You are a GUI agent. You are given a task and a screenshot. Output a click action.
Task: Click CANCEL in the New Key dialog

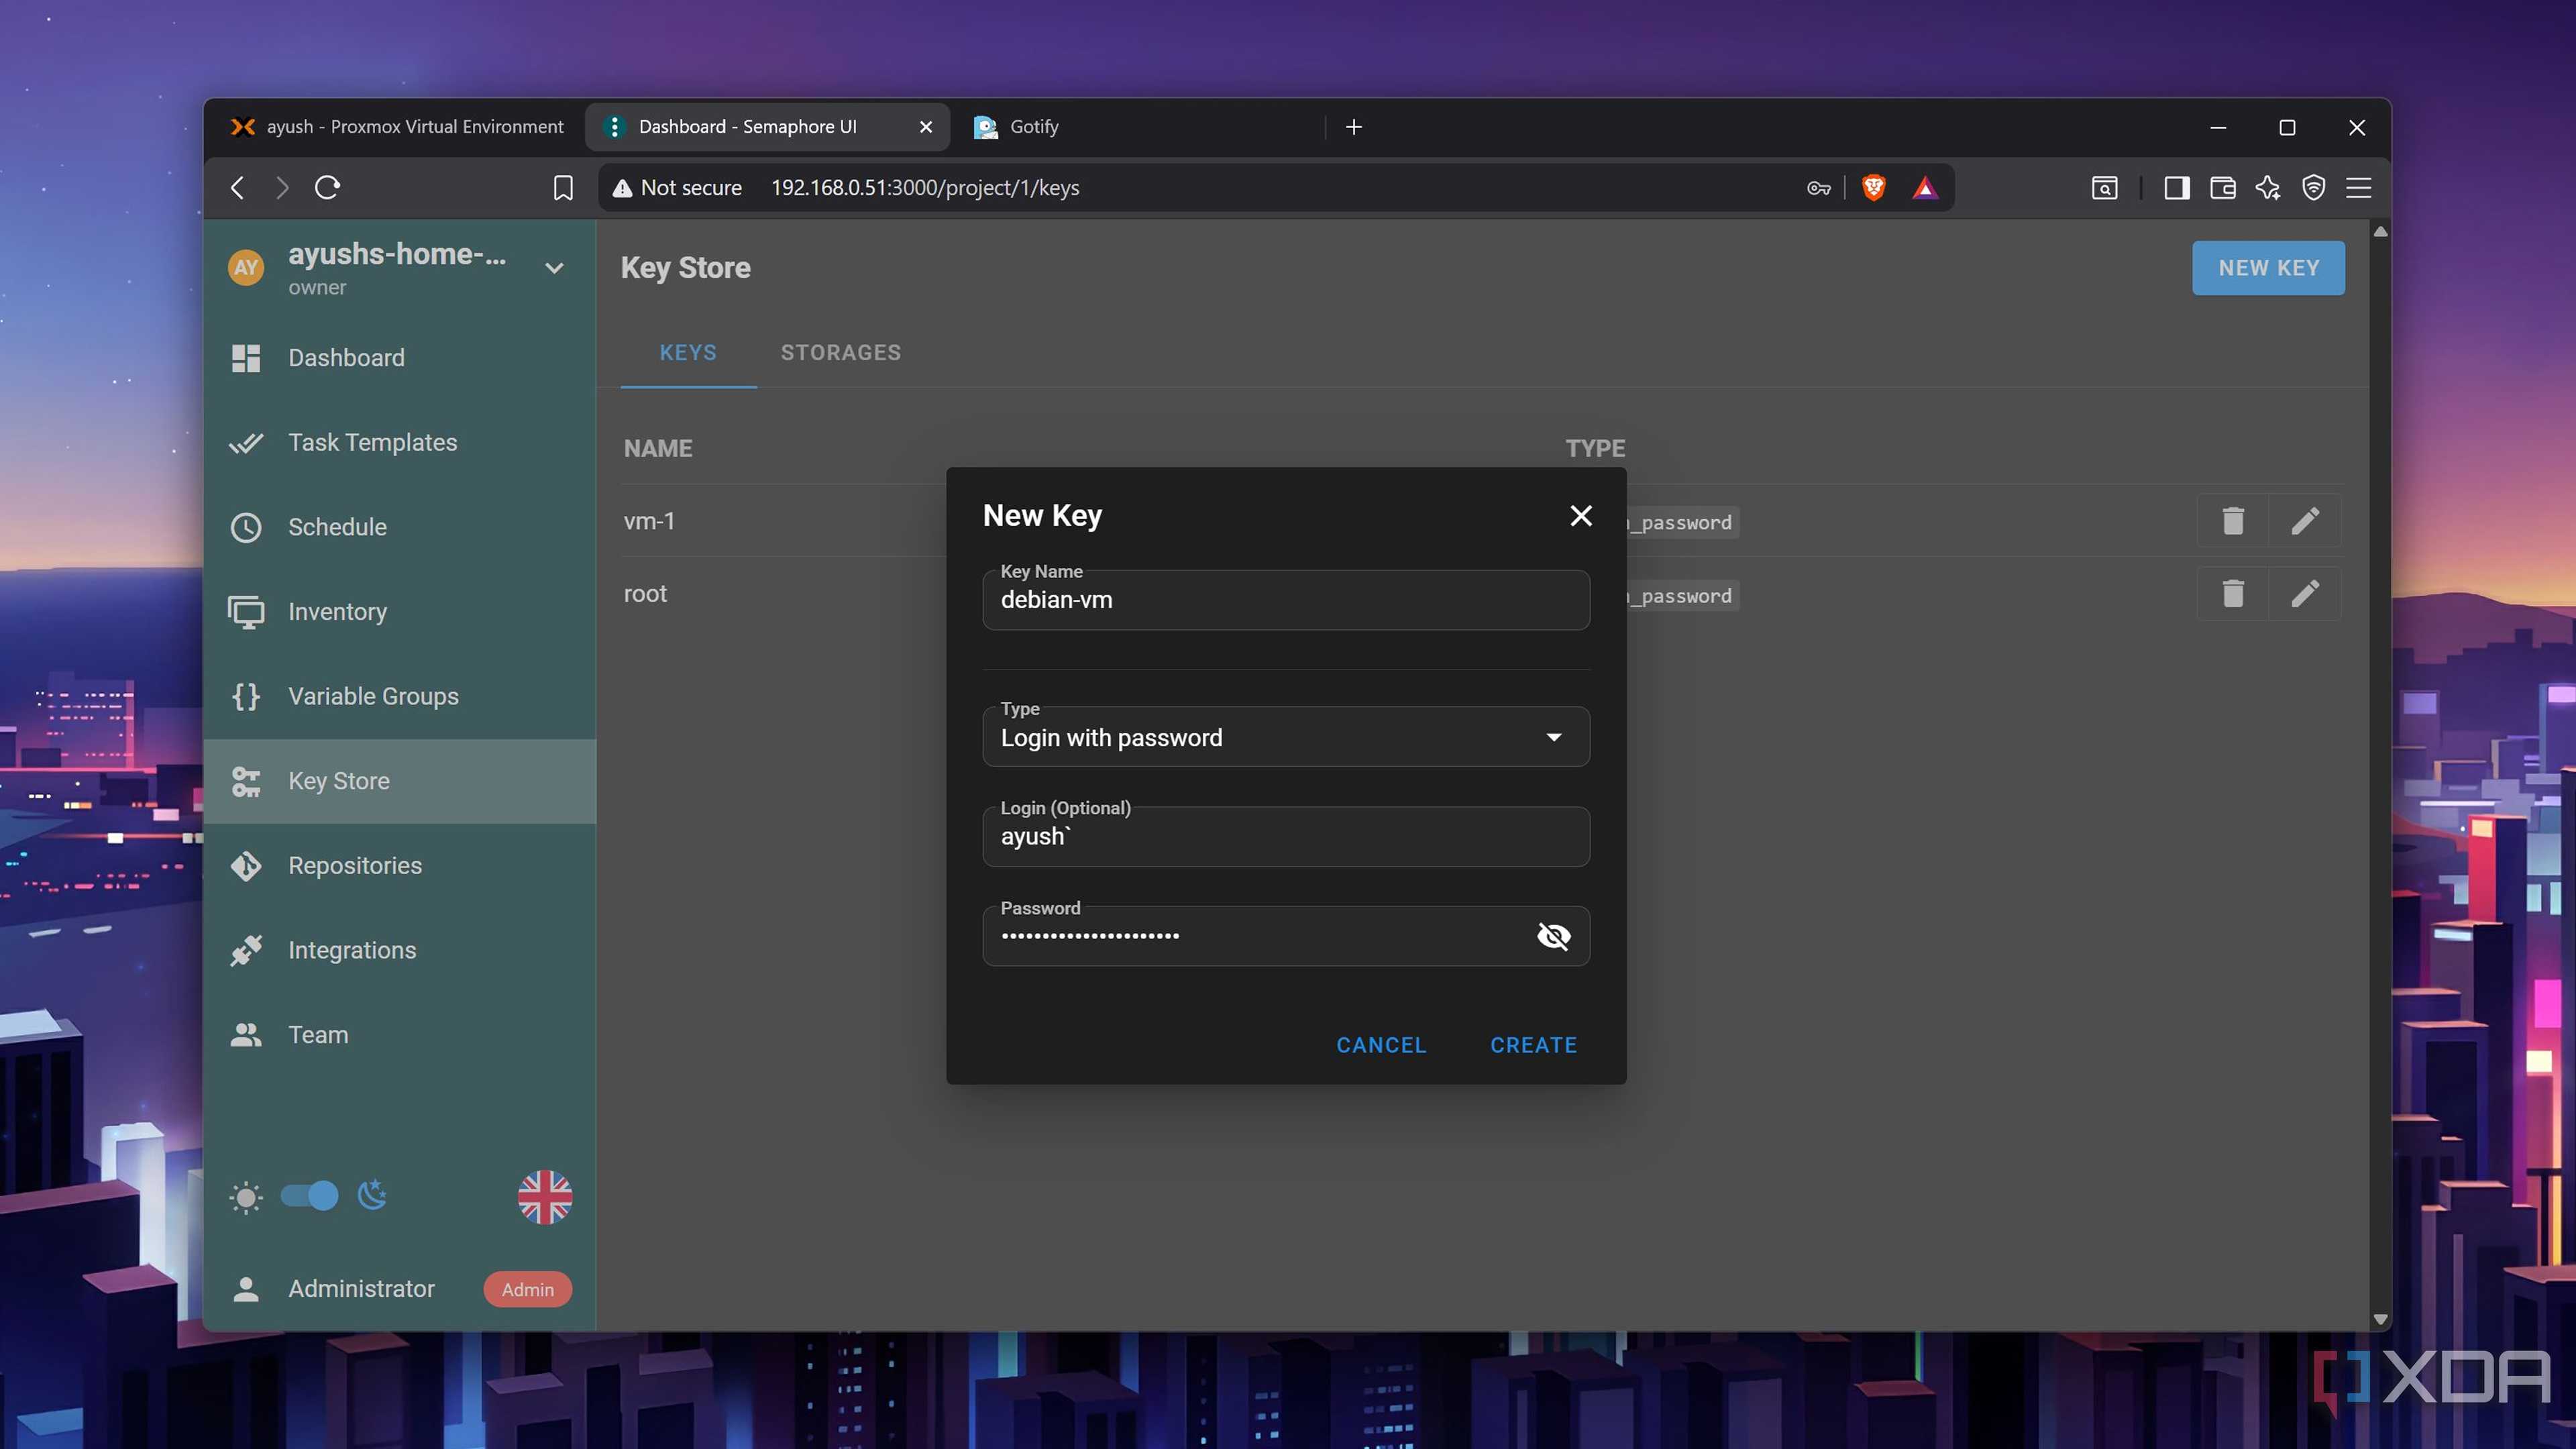(x=1381, y=1045)
